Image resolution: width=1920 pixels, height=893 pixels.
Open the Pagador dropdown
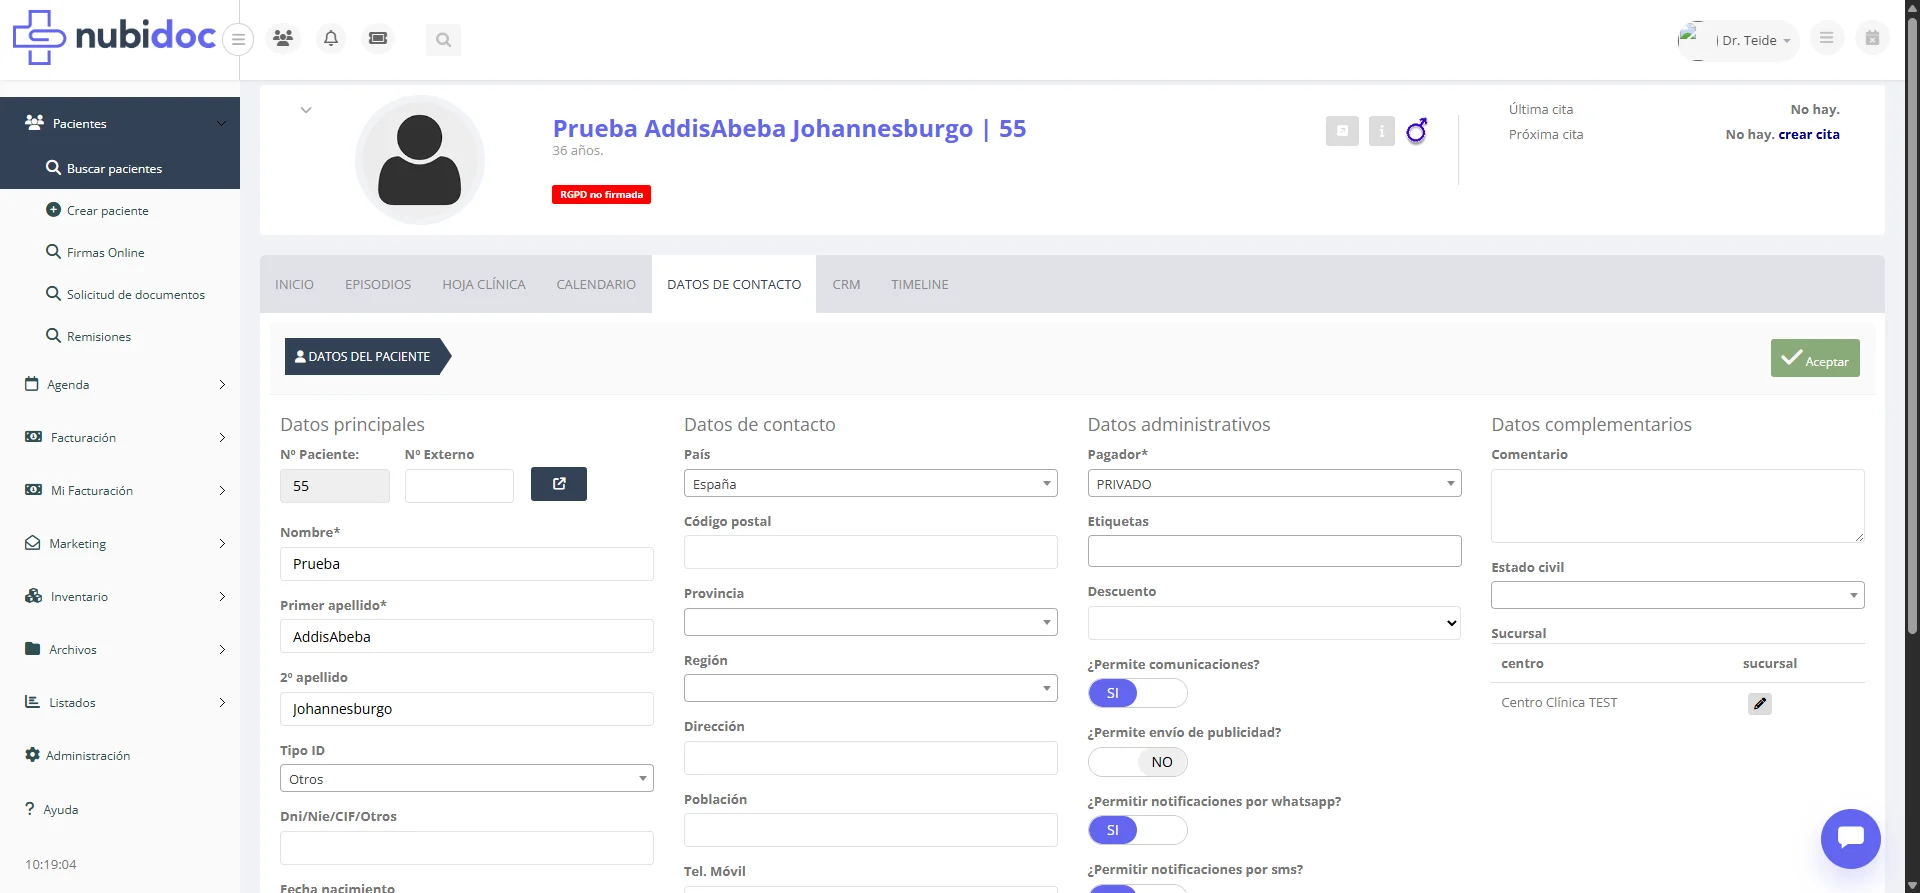point(1274,483)
